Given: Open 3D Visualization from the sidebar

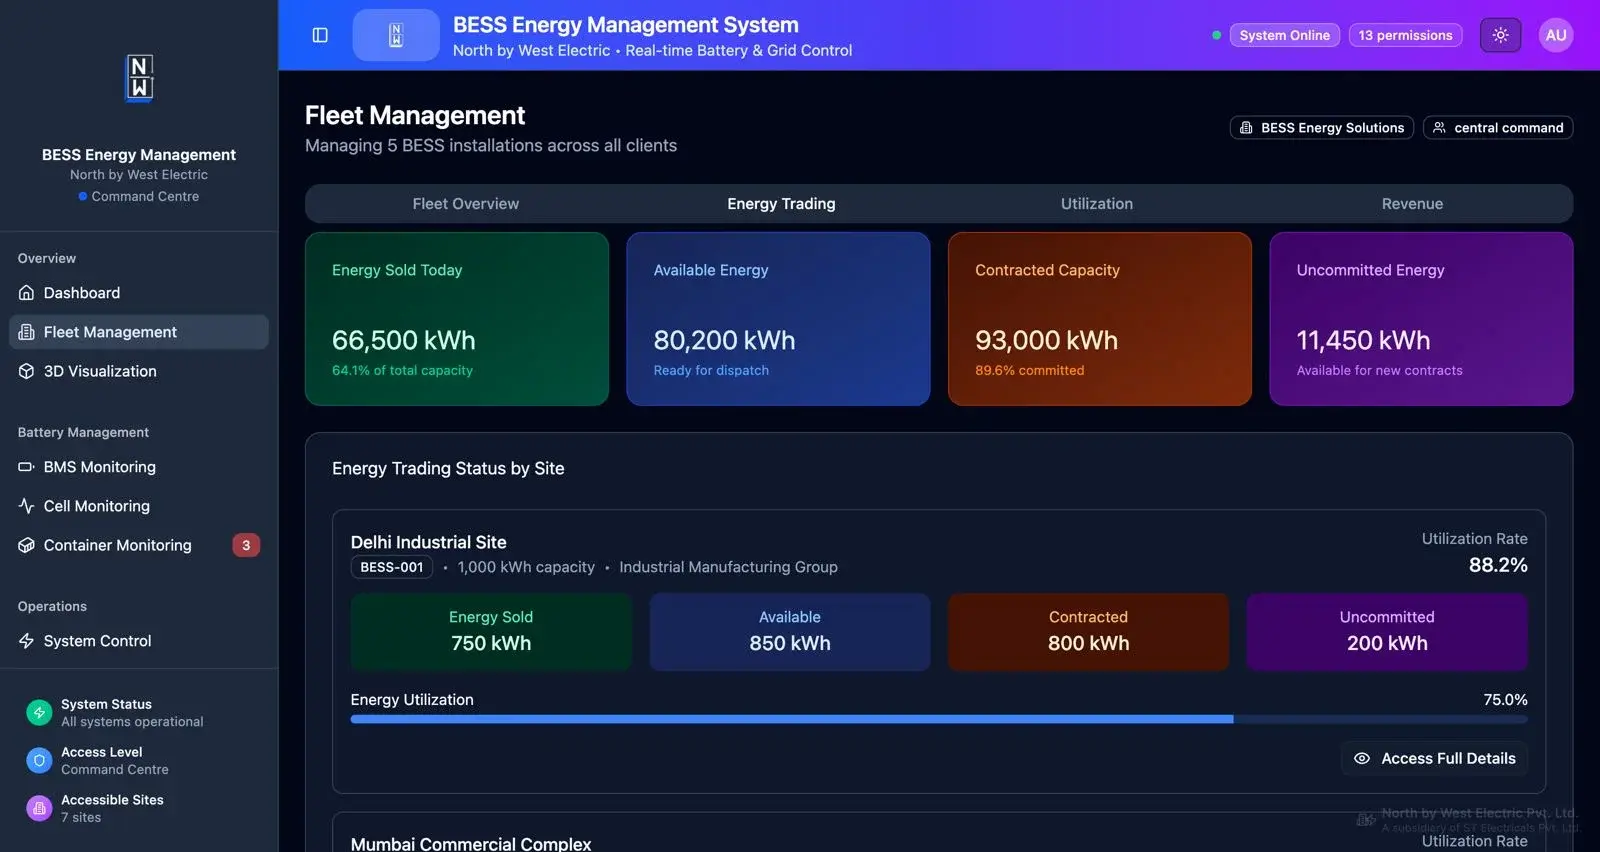Looking at the screenshot, I should click(x=139, y=371).
